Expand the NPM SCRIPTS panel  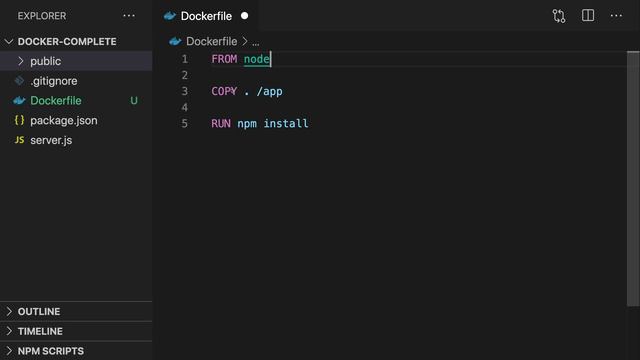pos(9,351)
